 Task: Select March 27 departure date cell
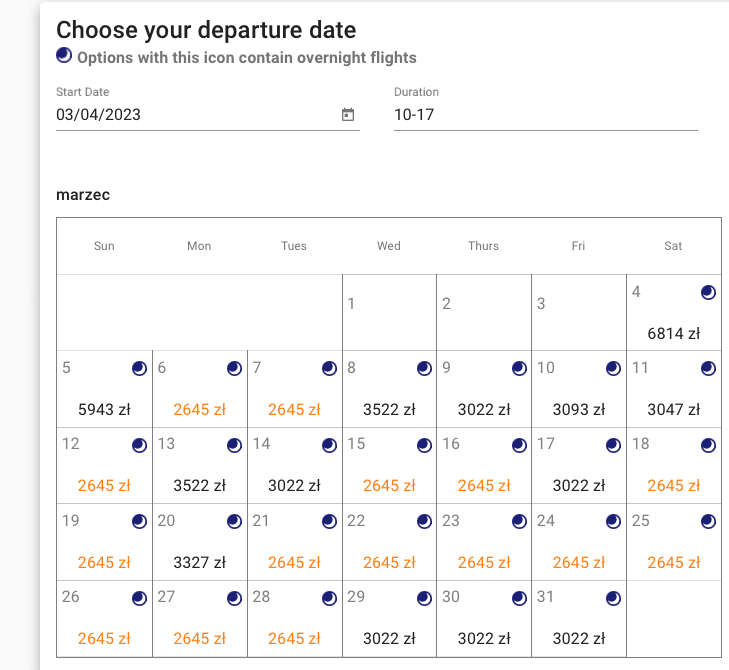point(200,619)
